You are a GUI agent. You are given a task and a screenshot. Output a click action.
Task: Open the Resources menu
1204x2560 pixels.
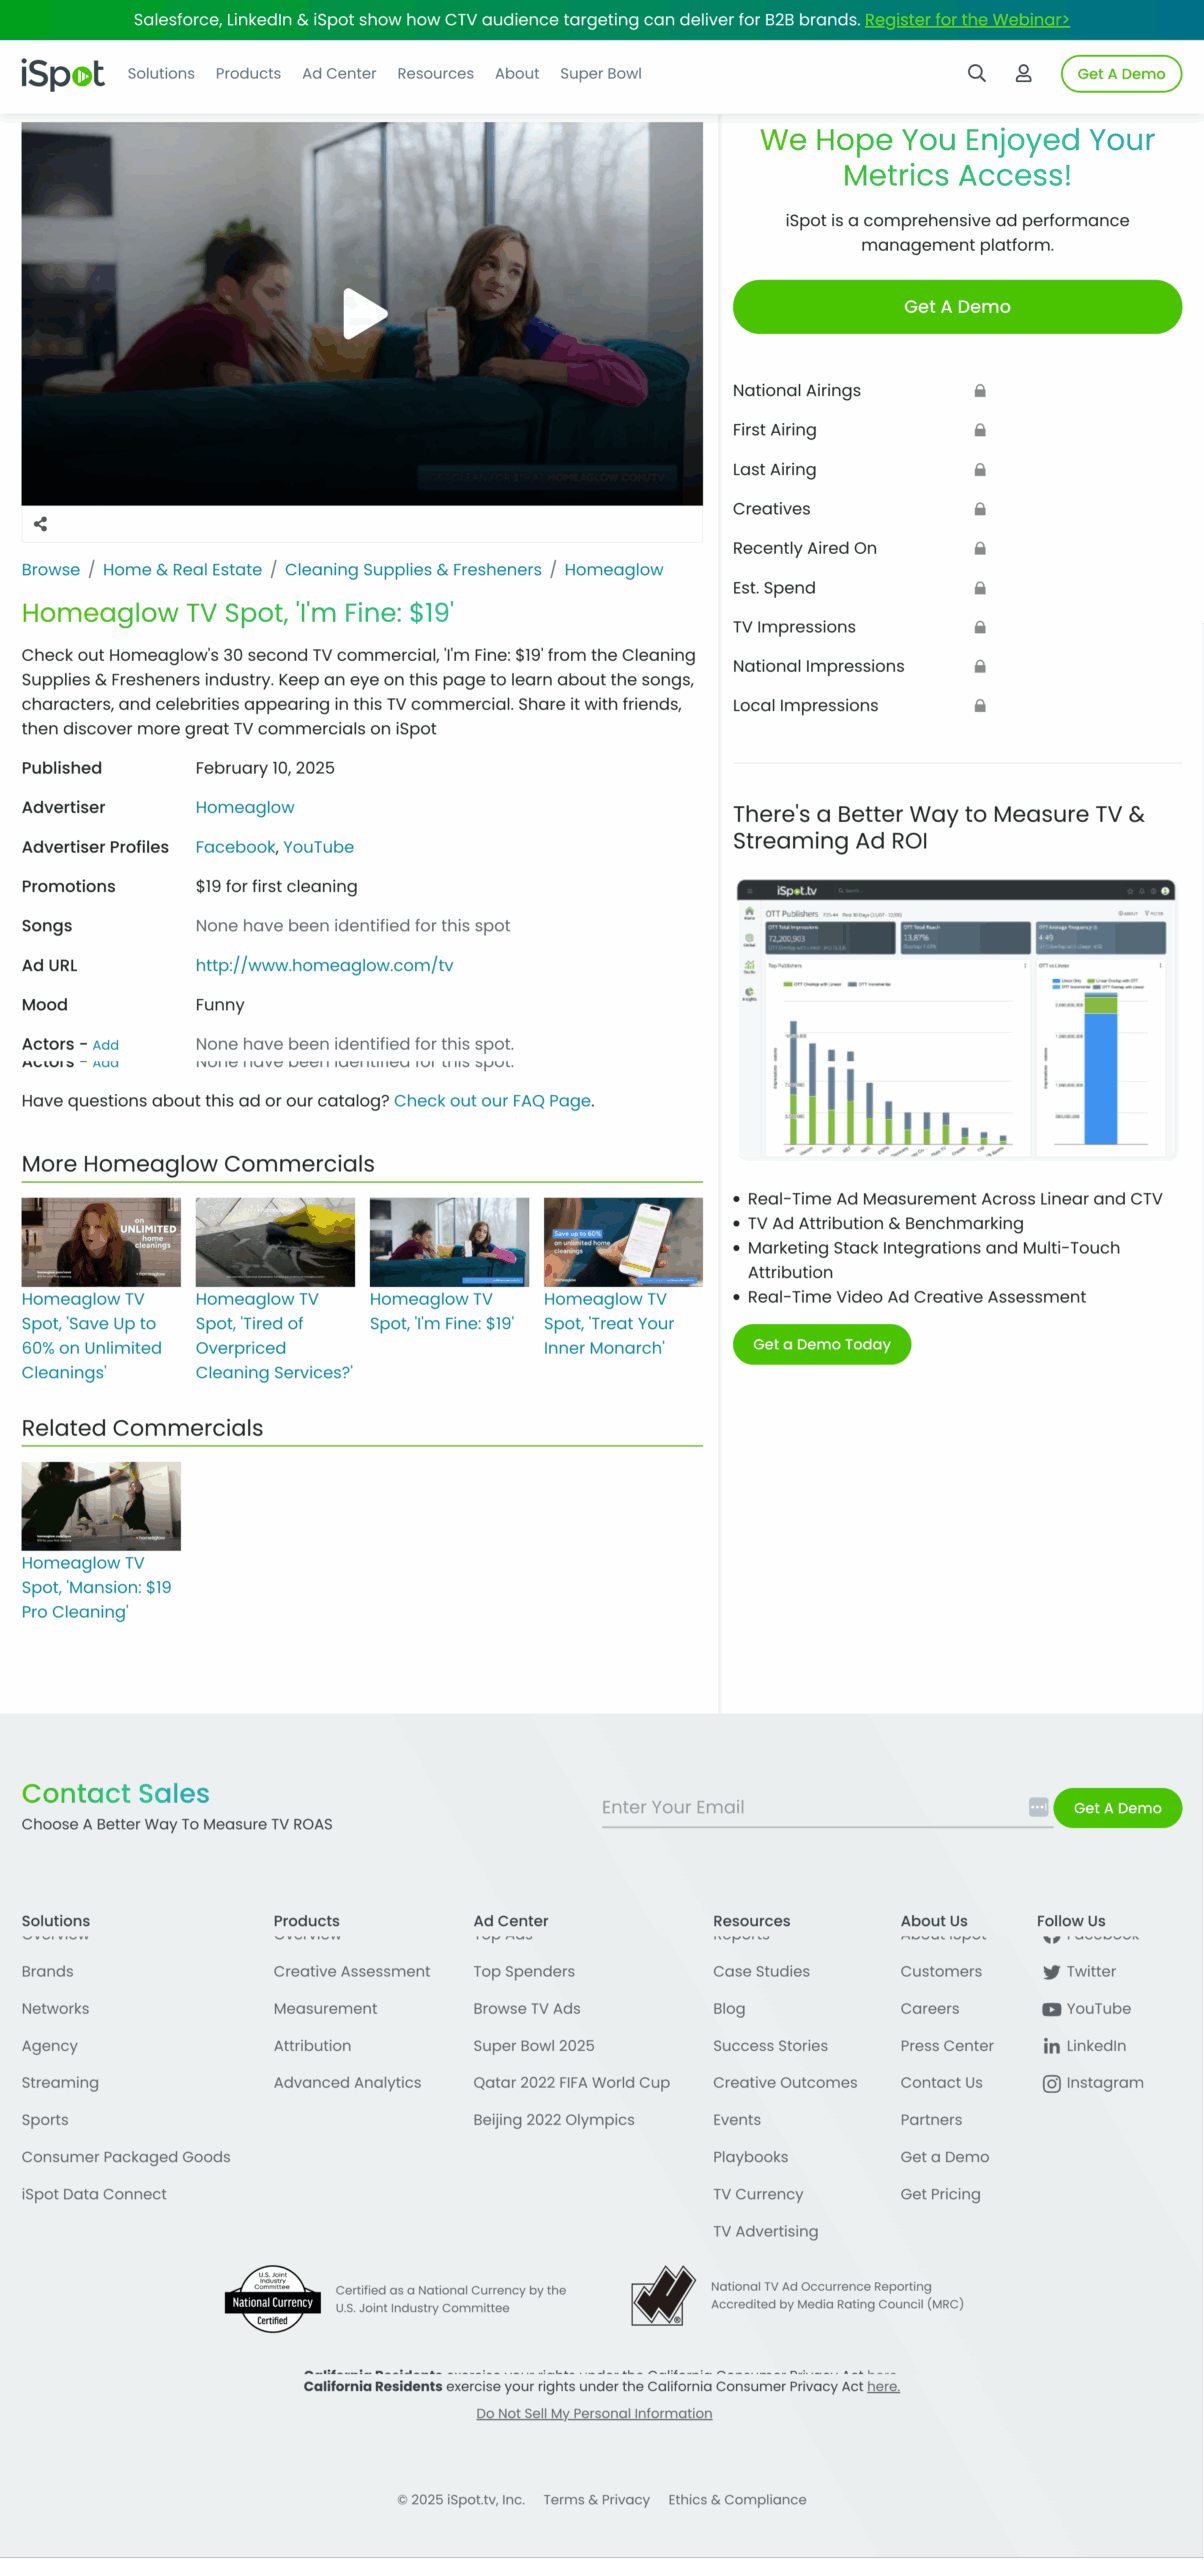(435, 74)
